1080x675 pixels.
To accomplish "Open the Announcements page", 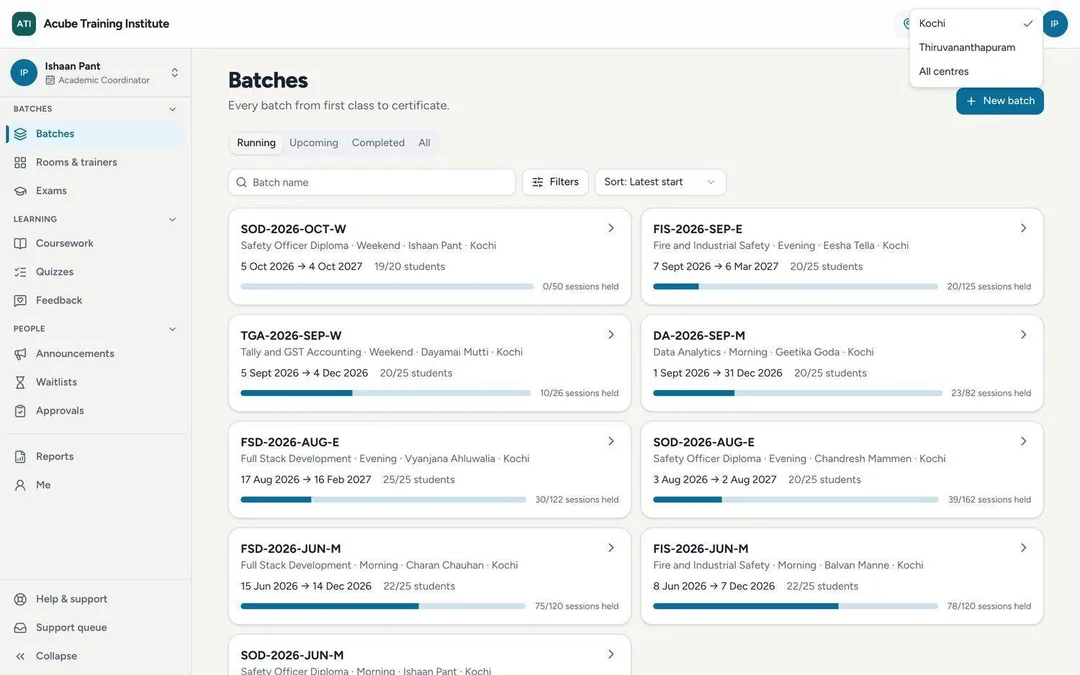I will click(x=95, y=353).
